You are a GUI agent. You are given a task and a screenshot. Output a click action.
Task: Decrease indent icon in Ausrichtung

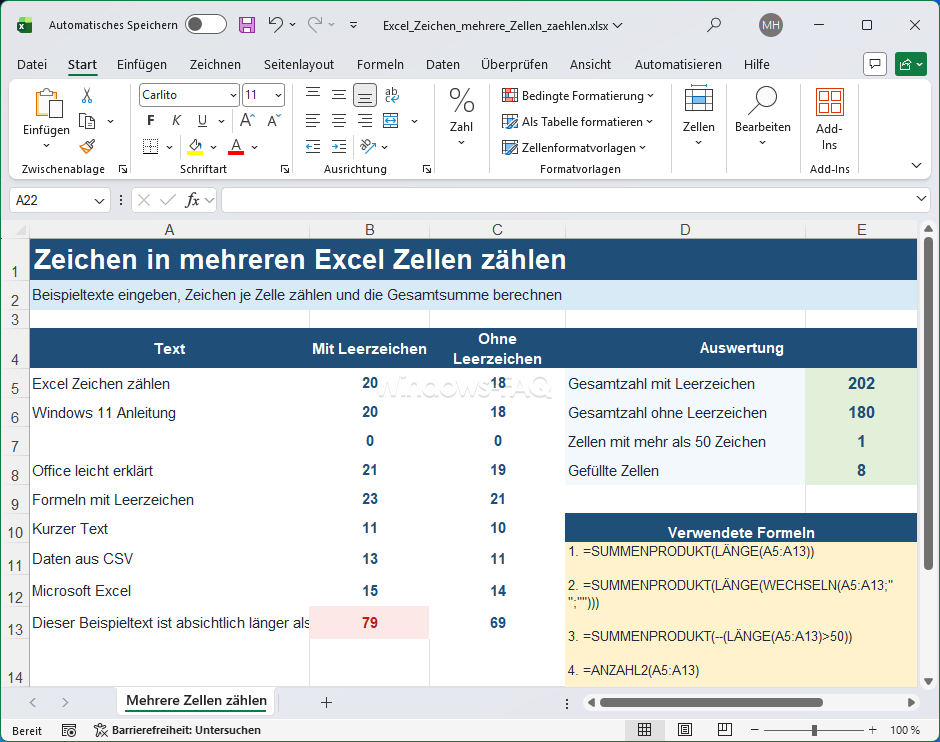tap(313, 146)
